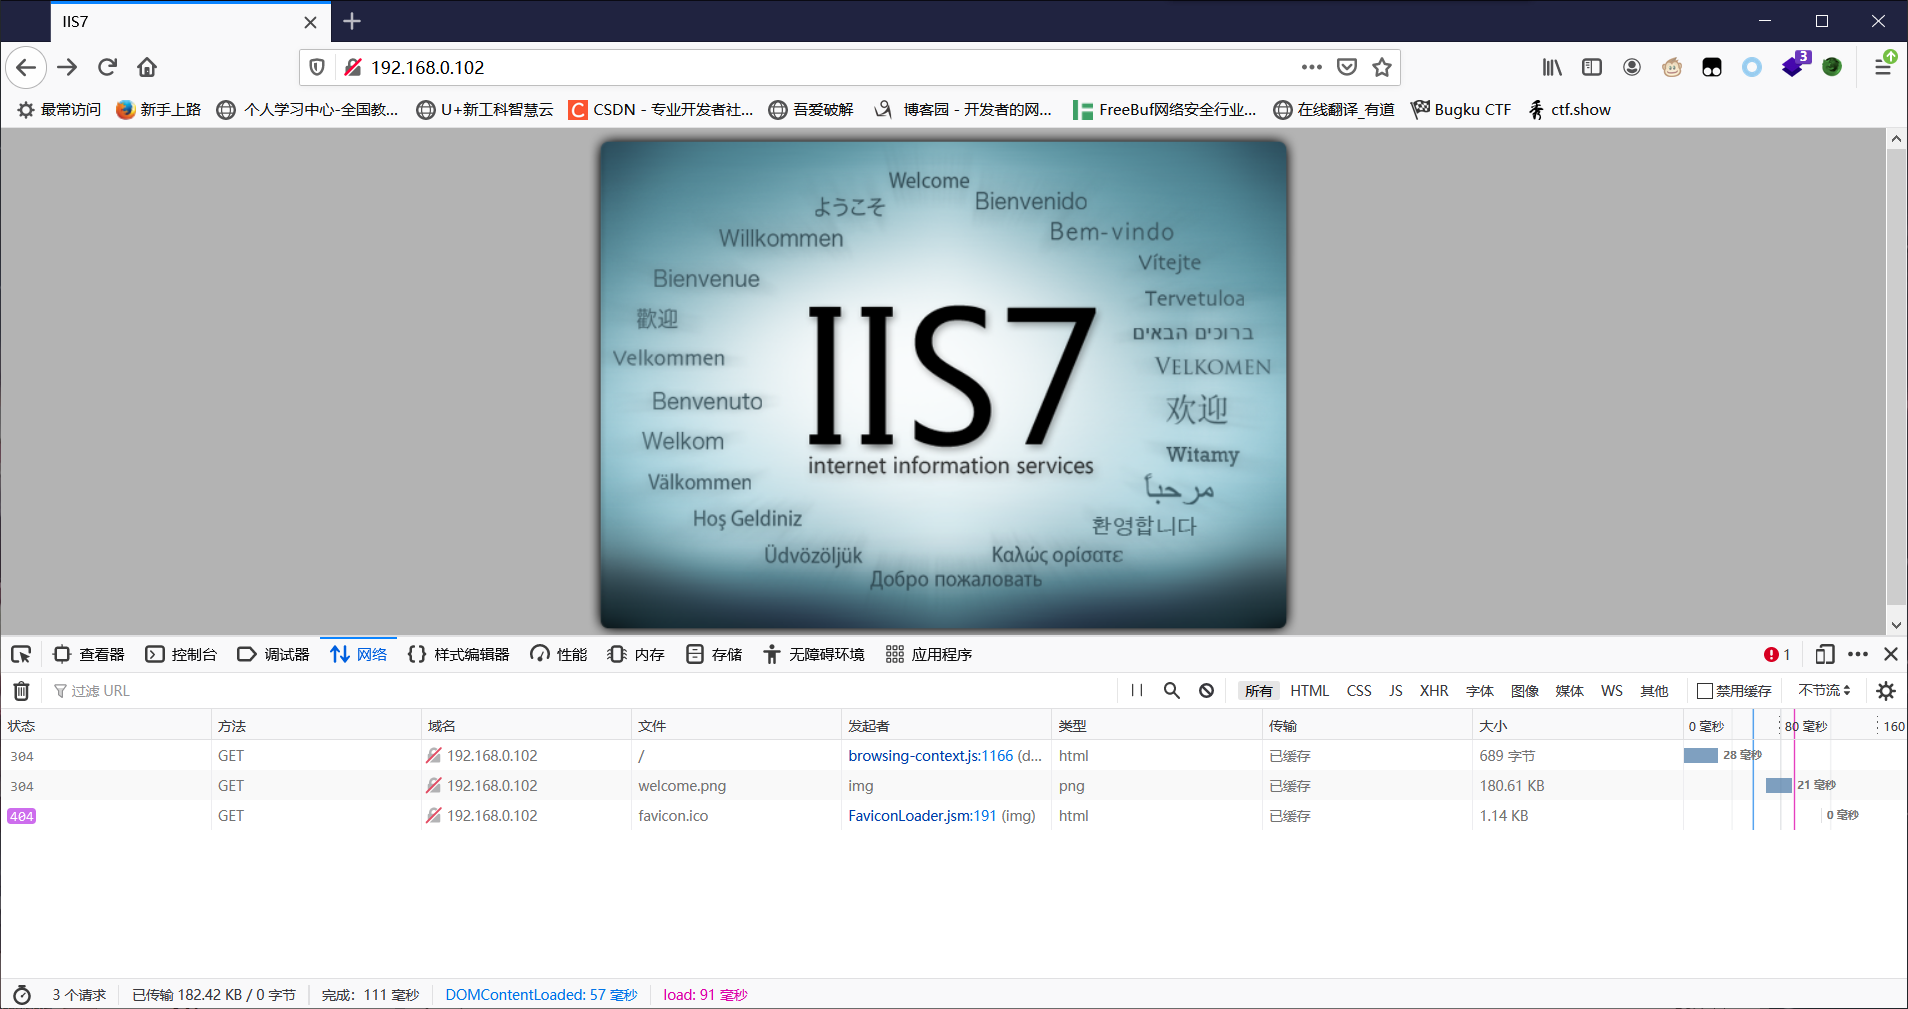Pick an element from the page
1908x1009 pixels.
click(21, 654)
